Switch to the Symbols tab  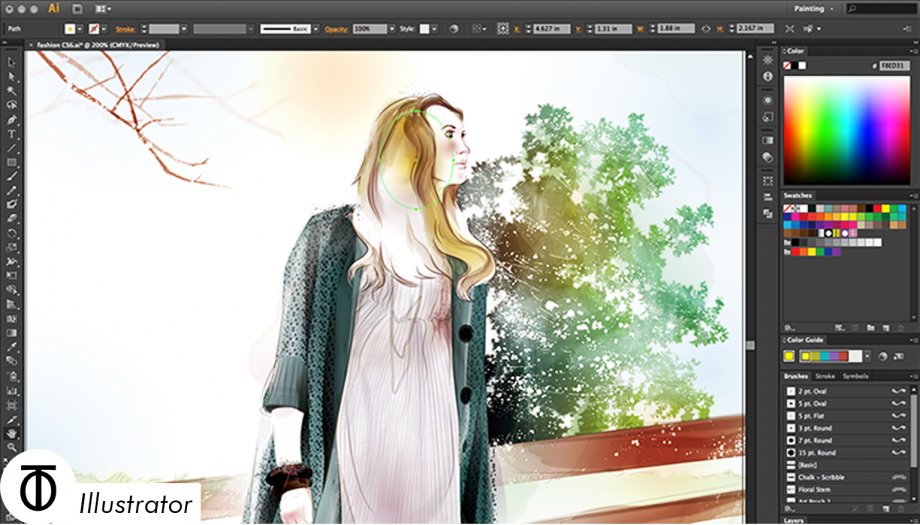[x=855, y=376]
